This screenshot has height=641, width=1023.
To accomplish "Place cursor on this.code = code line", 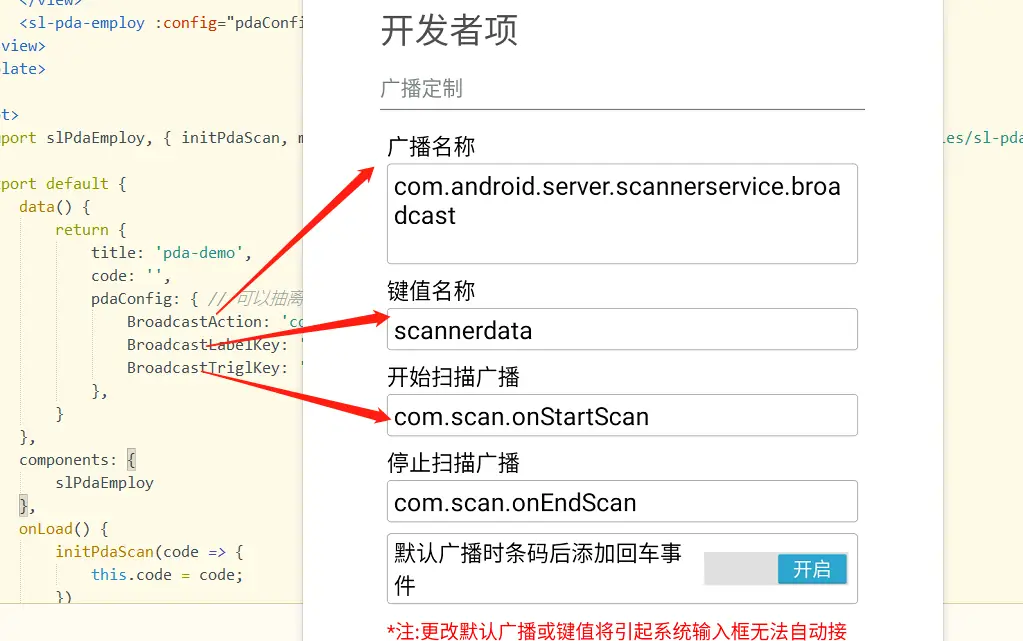I will click(167, 575).
